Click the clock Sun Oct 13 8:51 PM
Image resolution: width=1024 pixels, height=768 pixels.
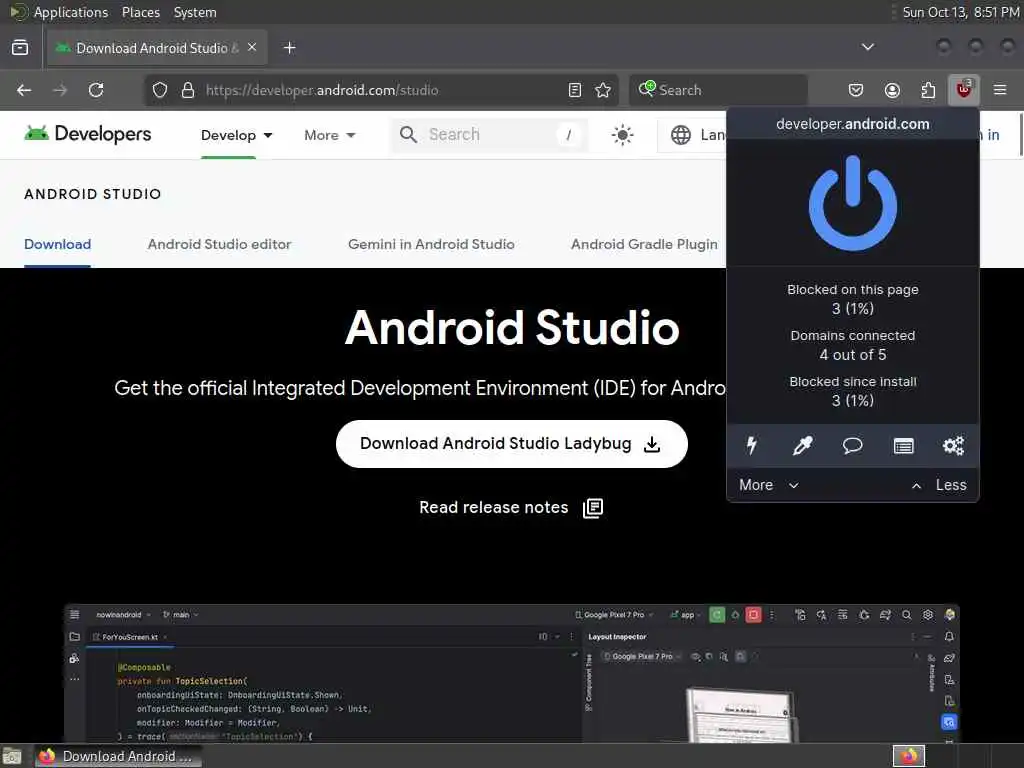pyautogui.click(x=960, y=12)
